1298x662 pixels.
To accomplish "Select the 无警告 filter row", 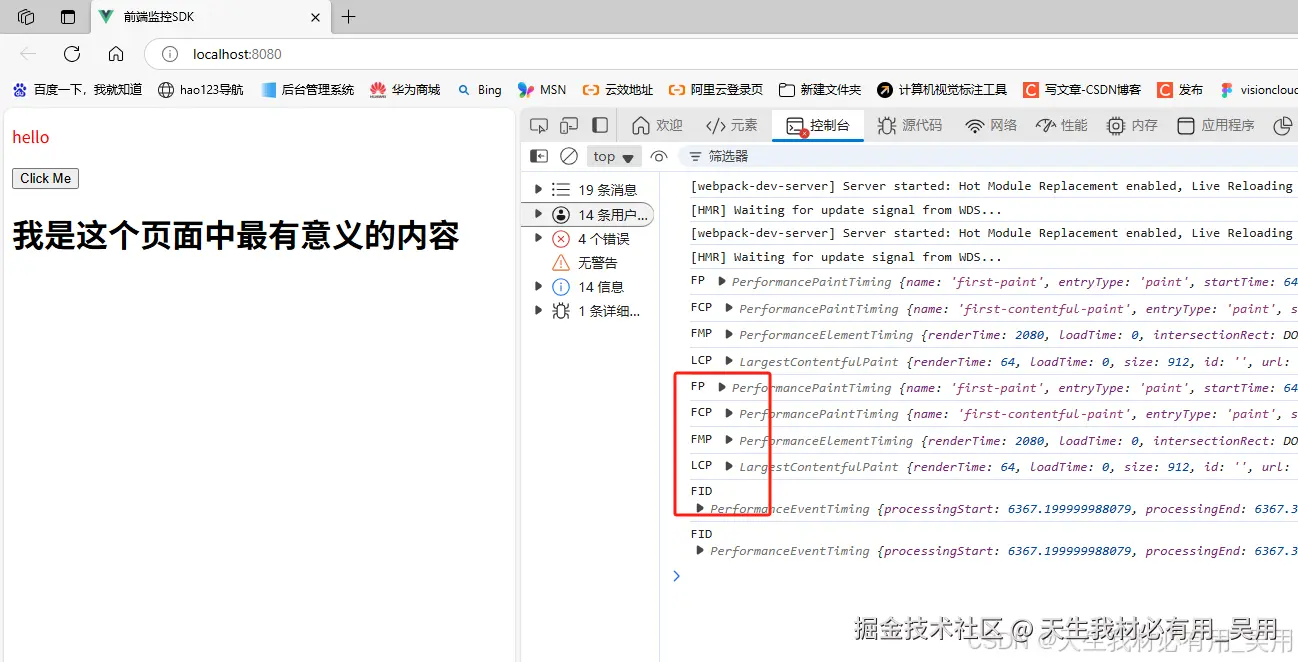I will [588, 262].
